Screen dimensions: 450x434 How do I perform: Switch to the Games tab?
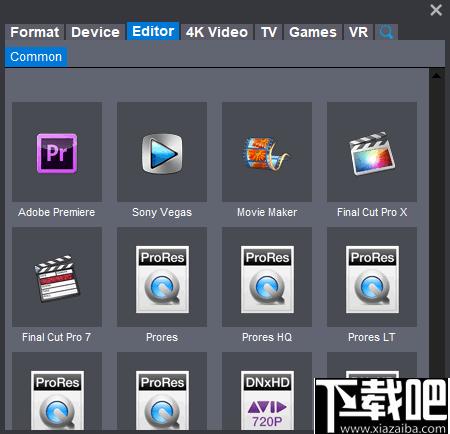(x=313, y=32)
